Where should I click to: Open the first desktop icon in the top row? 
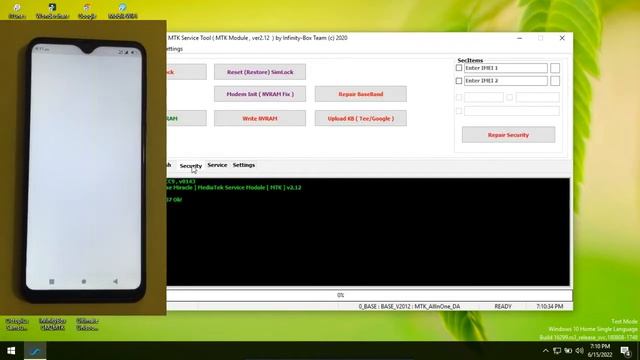pyautogui.click(x=17, y=11)
